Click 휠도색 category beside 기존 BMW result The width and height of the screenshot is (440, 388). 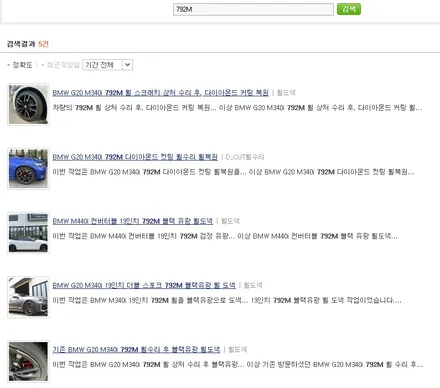click(237, 349)
